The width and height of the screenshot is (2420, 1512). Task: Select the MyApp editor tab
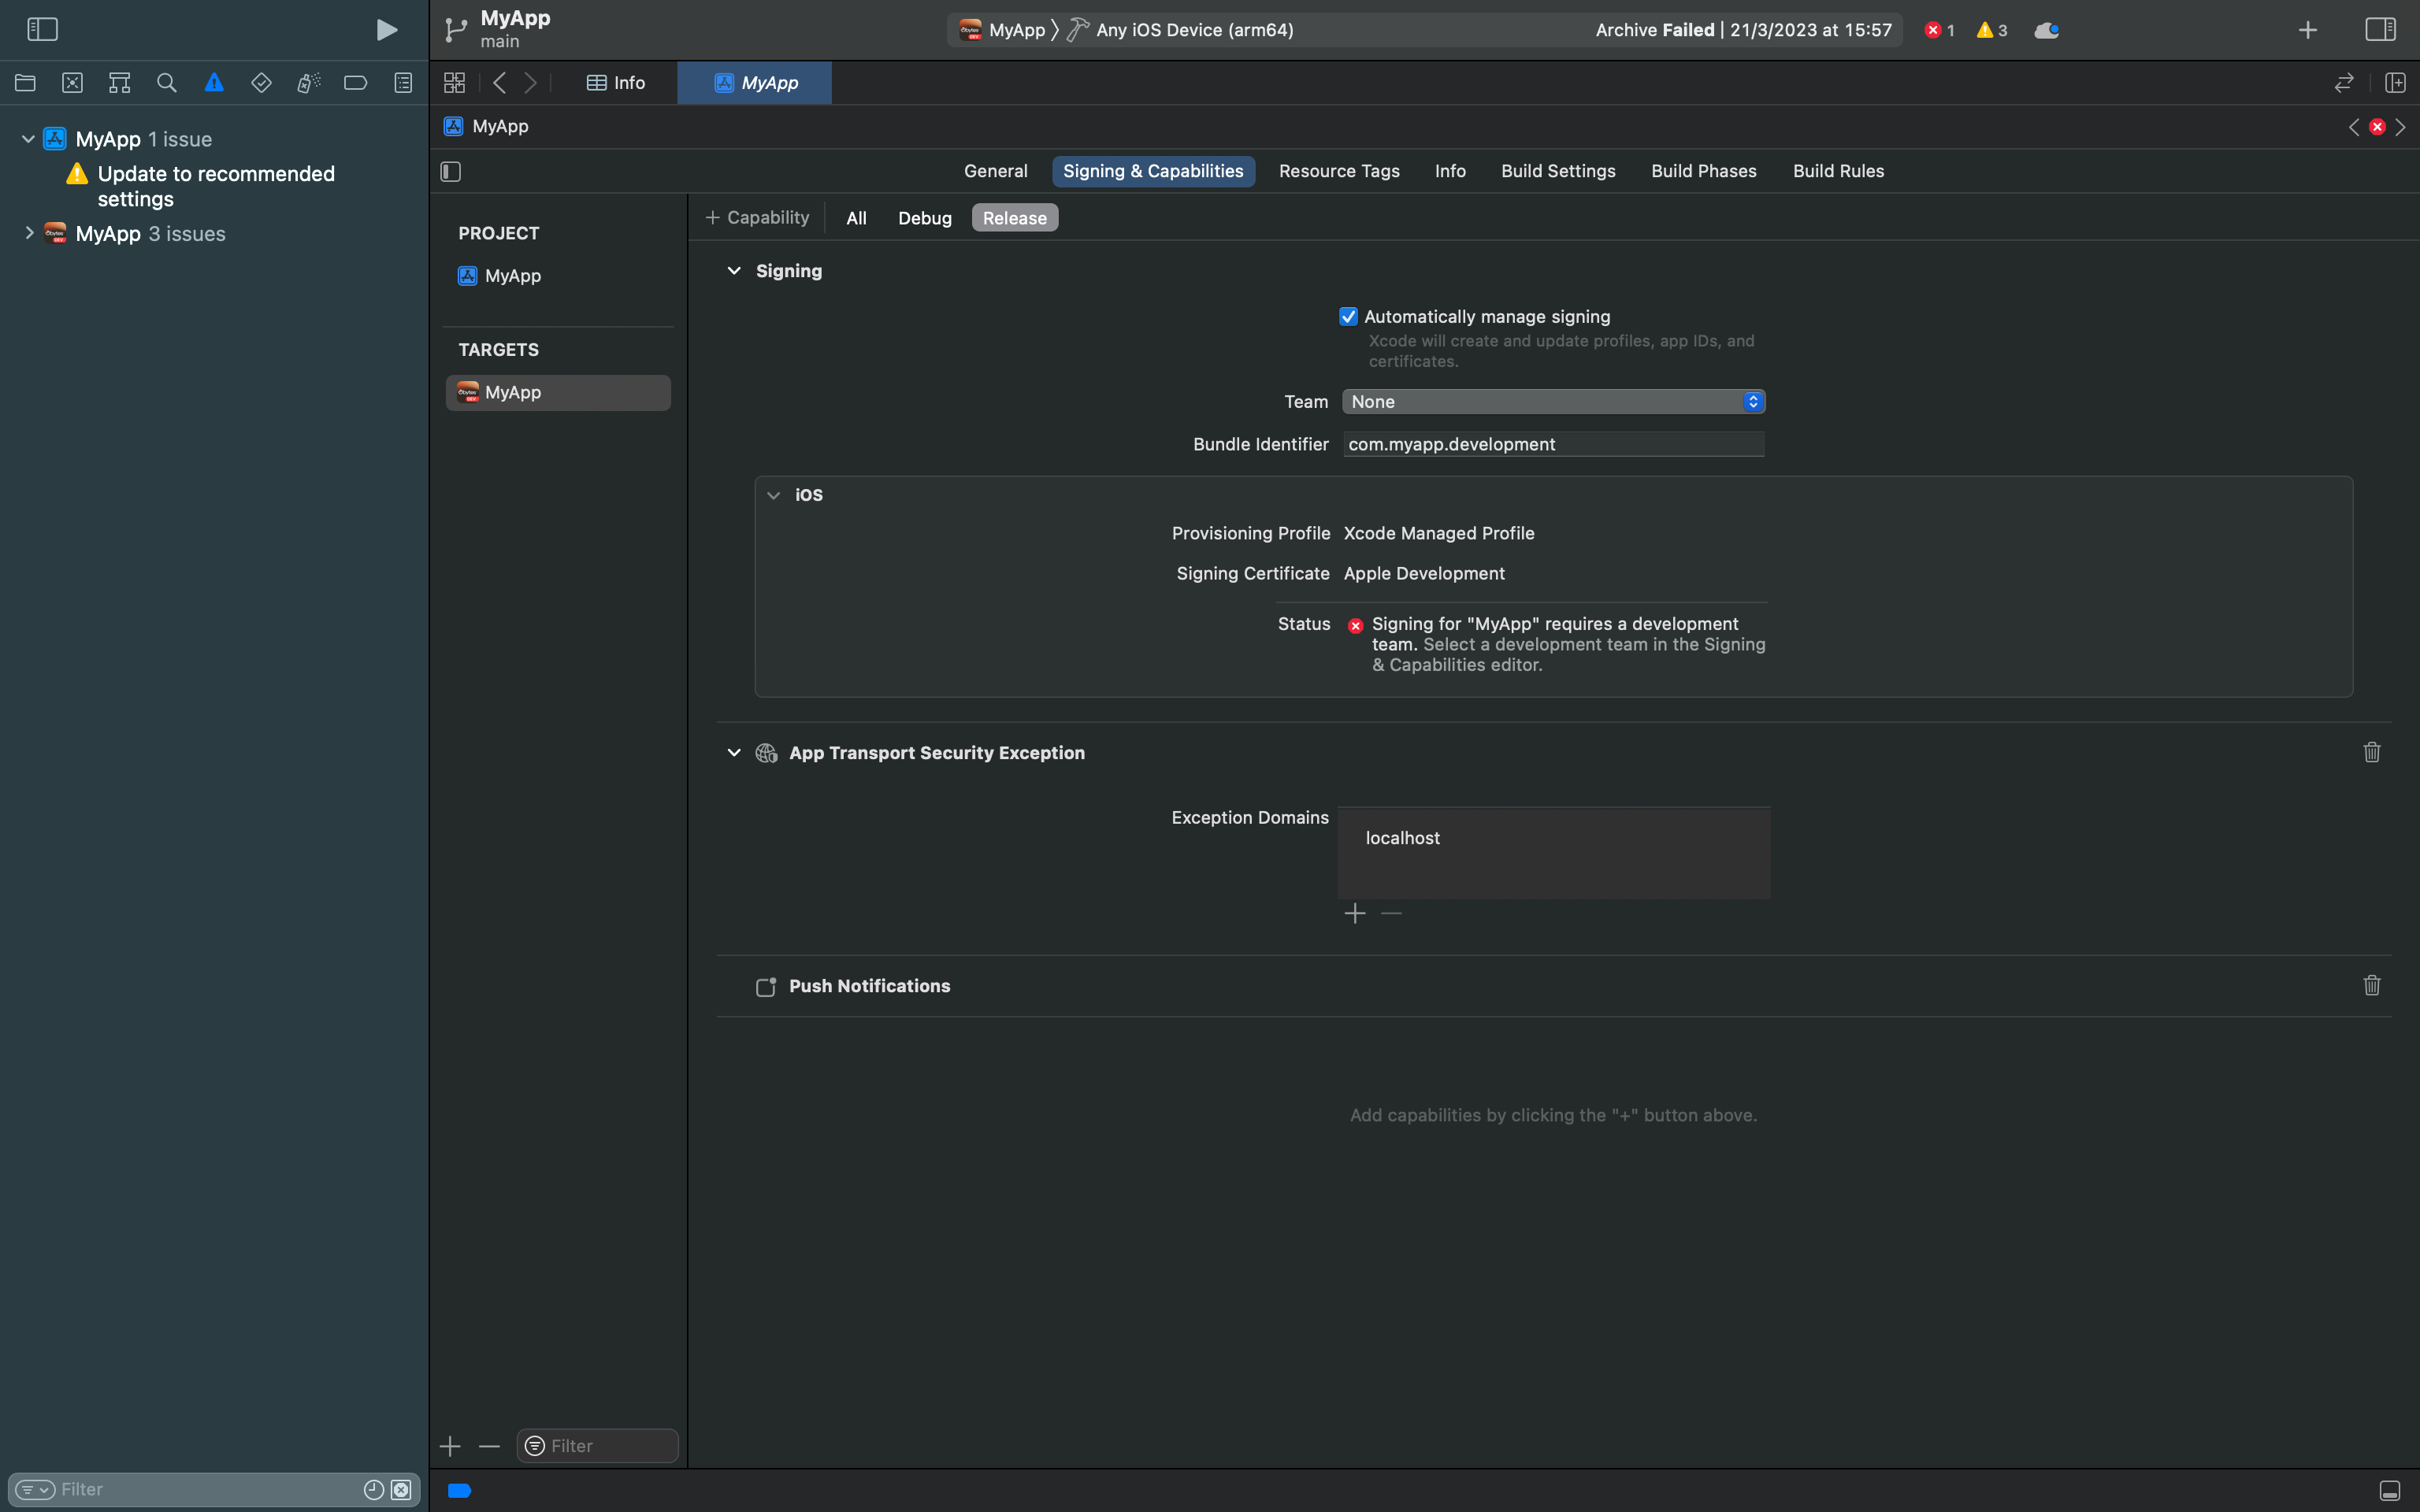point(755,83)
